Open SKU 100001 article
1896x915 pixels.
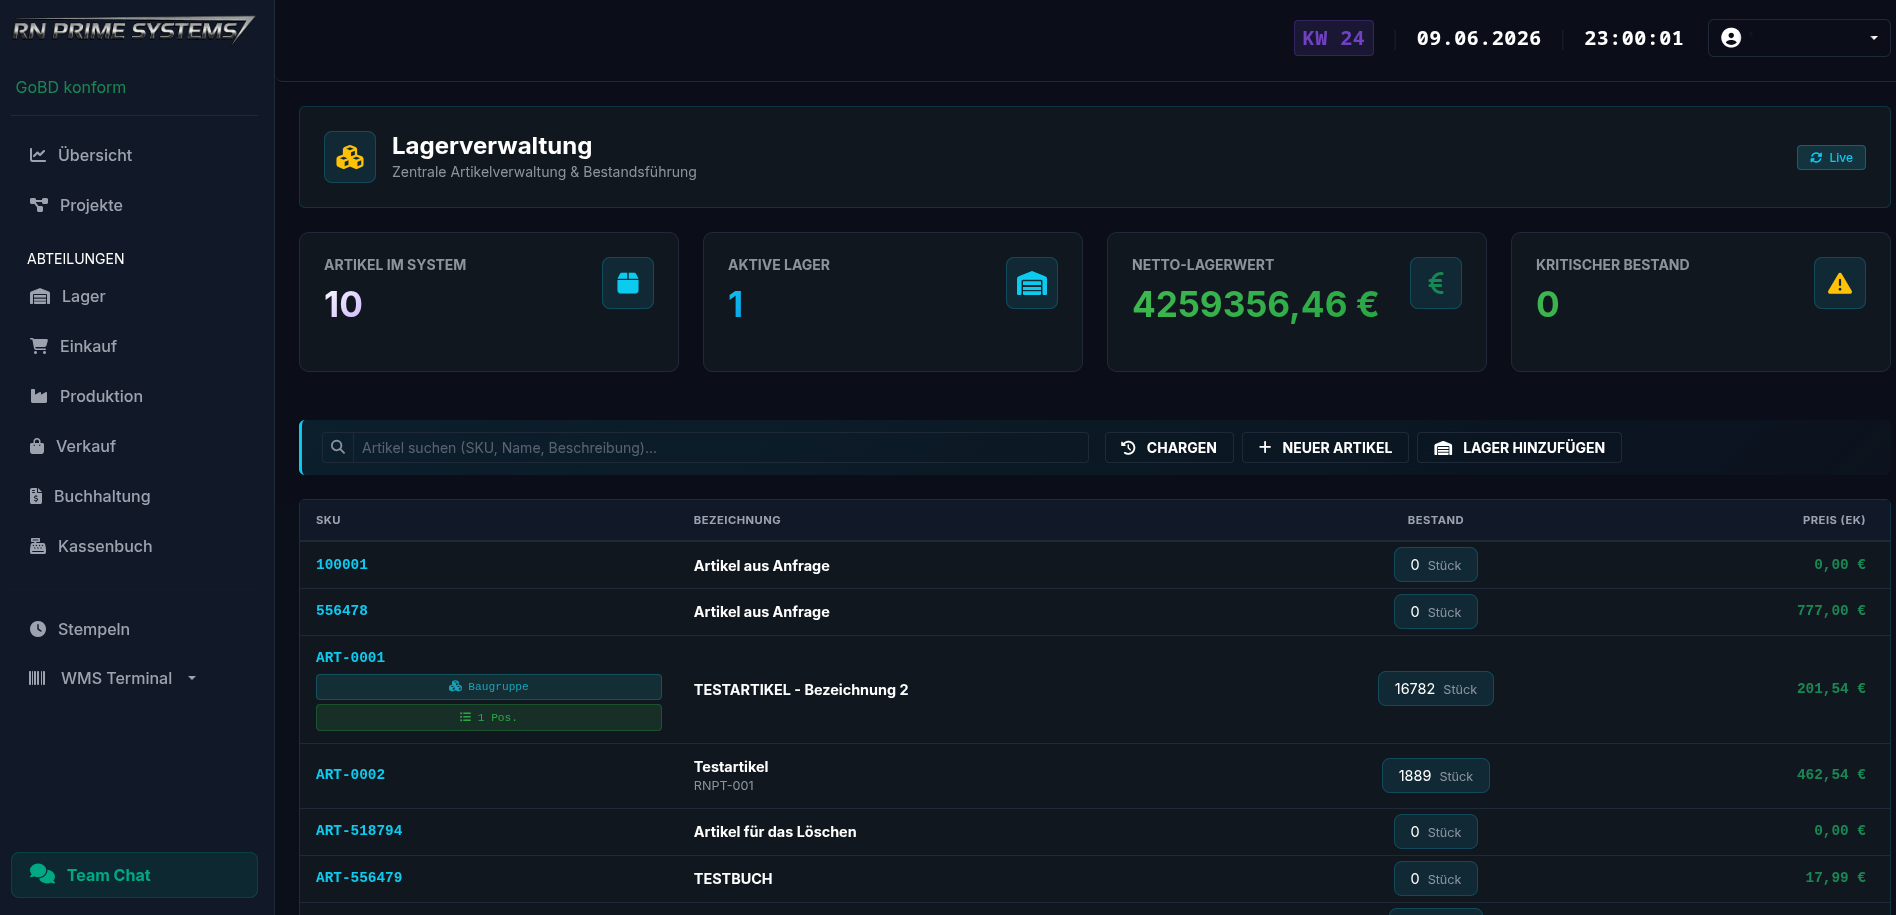342,564
